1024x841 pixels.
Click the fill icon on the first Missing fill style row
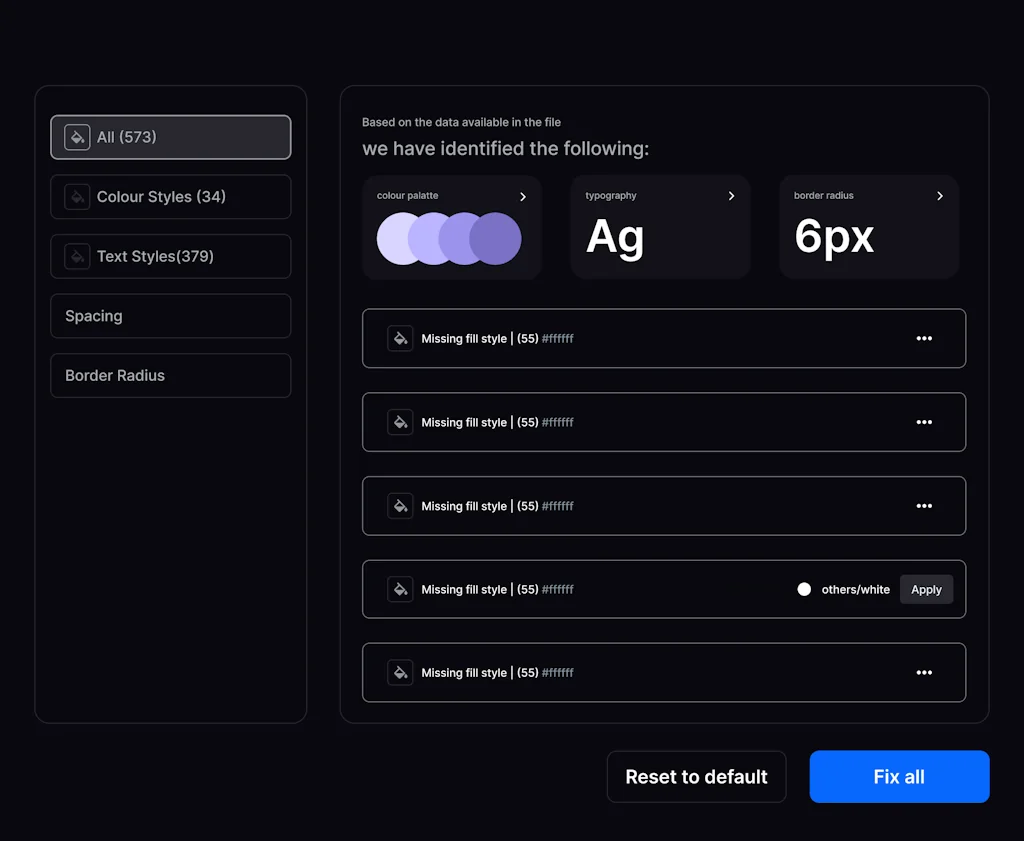[400, 338]
